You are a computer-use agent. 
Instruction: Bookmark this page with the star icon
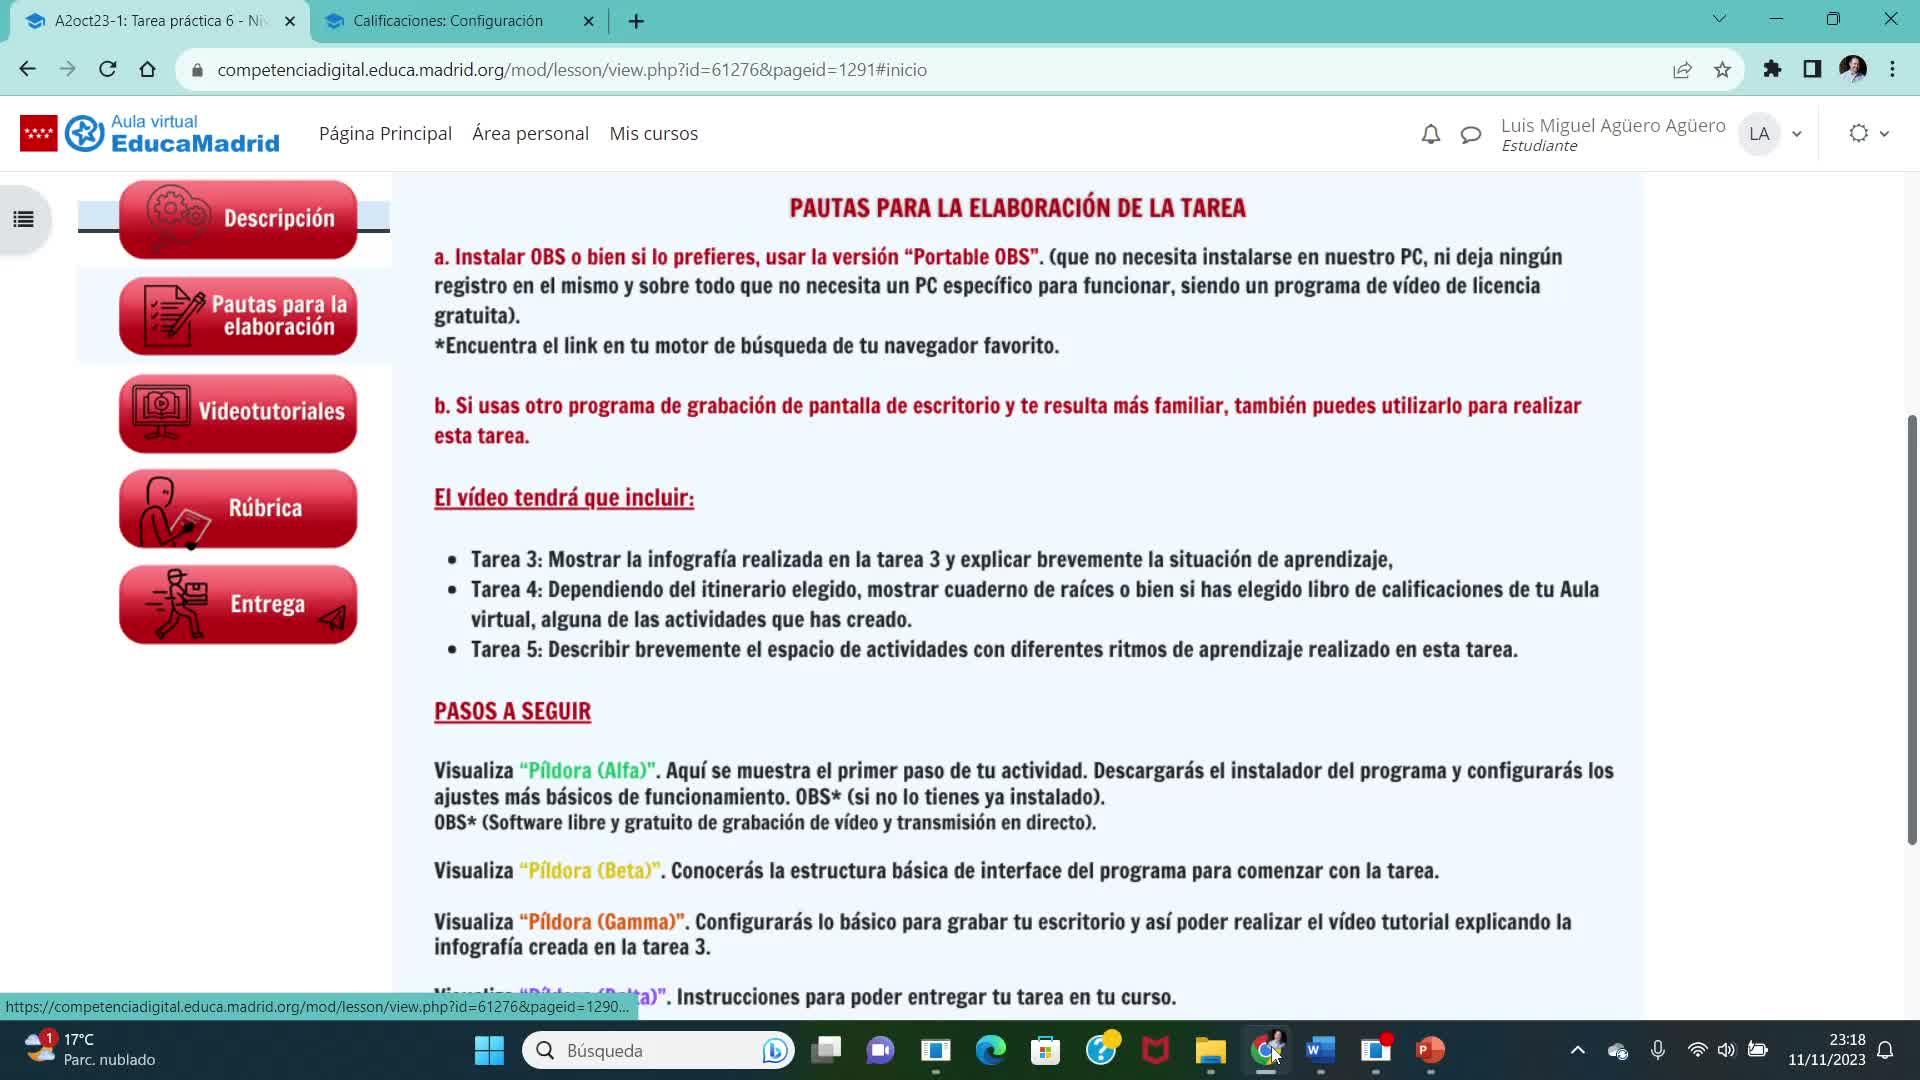[x=1722, y=70]
